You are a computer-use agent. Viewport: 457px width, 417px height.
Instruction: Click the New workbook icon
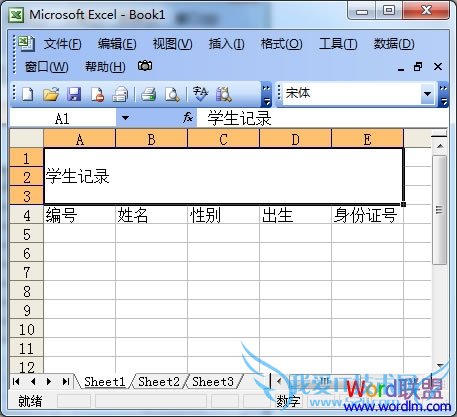27,94
